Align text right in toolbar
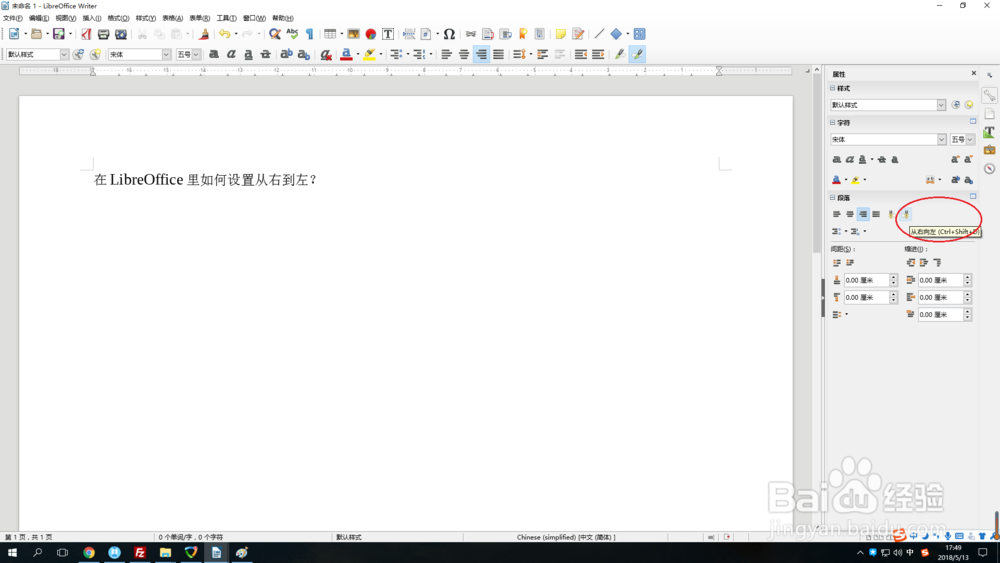The width and height of the screenshot is (1000, 563). click(481, 54)
